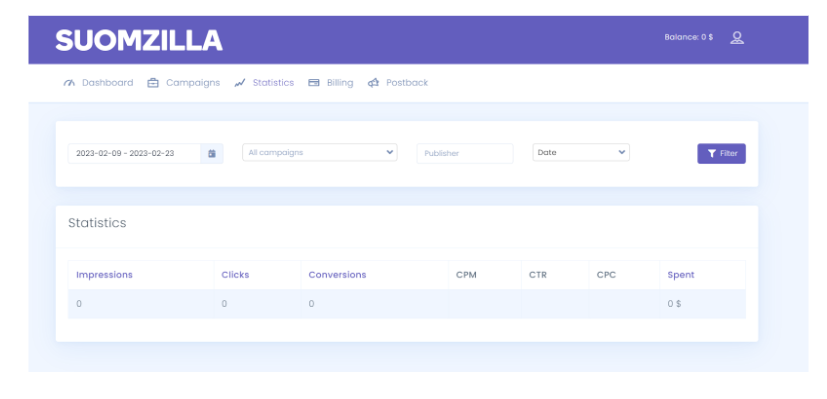Click the Impressions value 0 cell
827x399 pixels.
[141, 304]
